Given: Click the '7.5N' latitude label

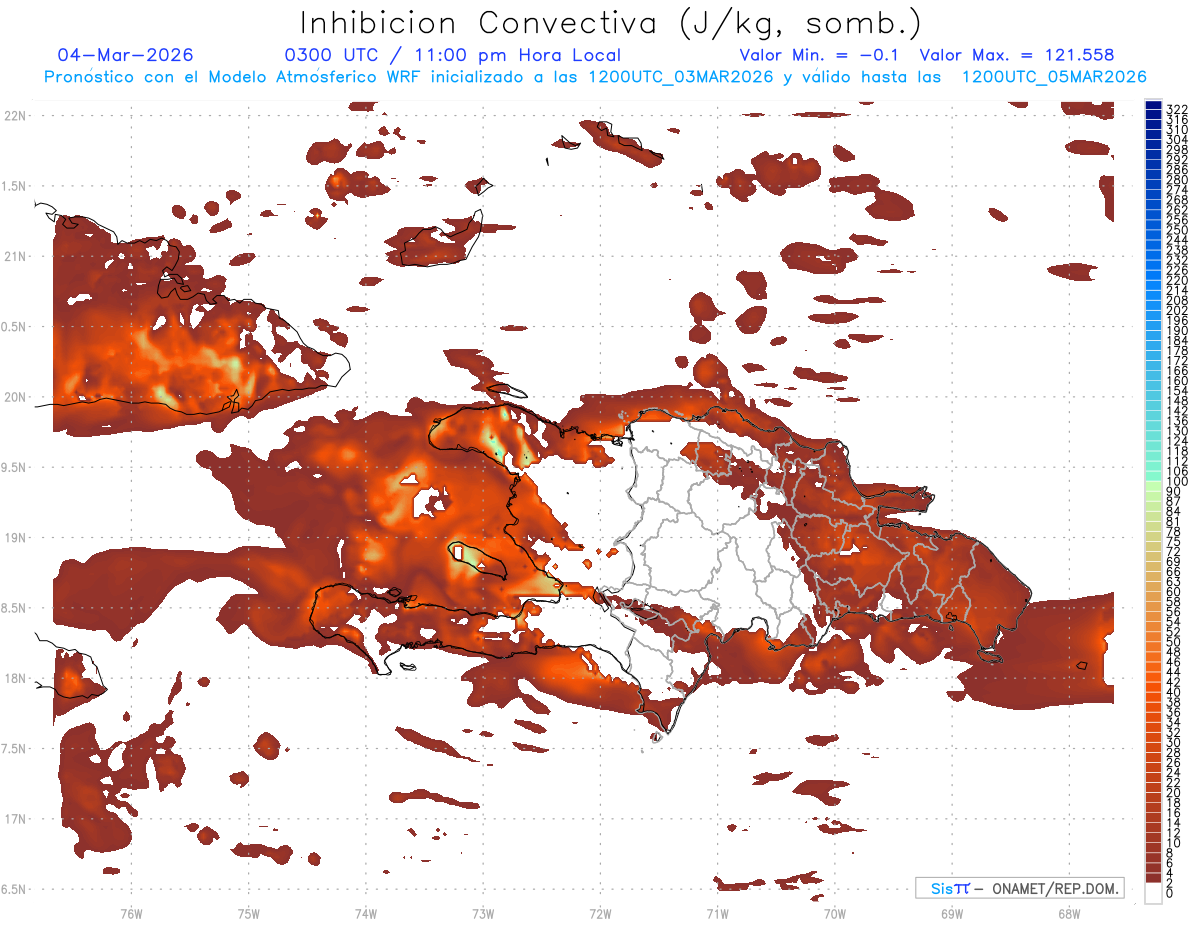Looking at the screenshot, I should tap(15, 748).
